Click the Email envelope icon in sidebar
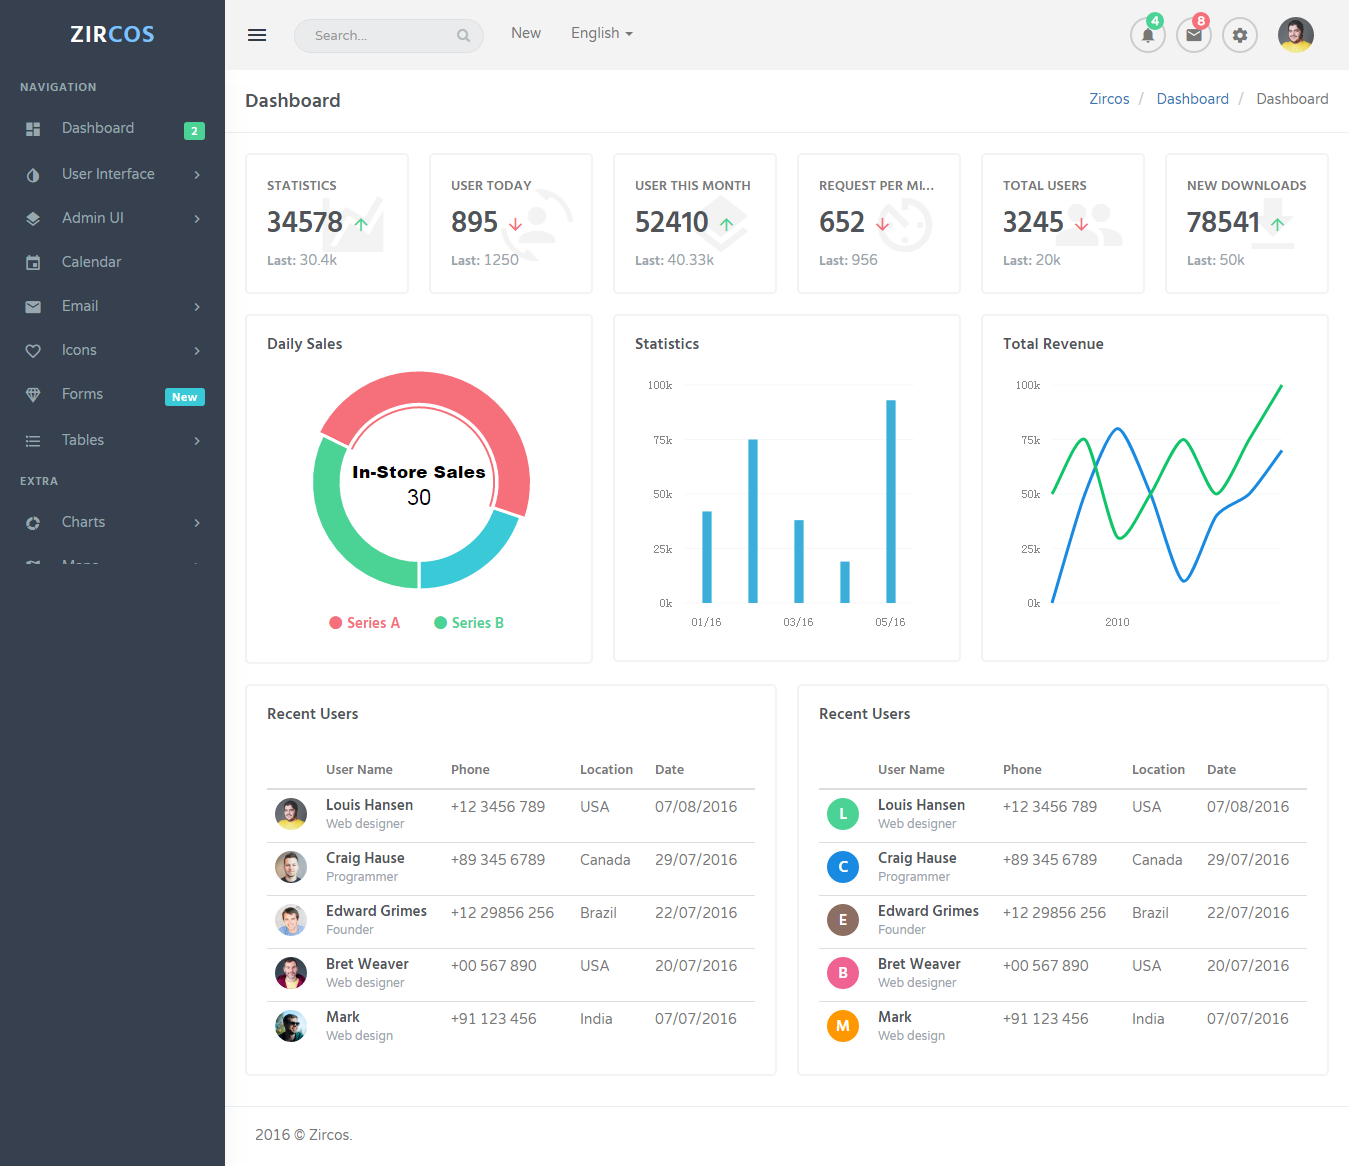The image size is (1349, 1166). tap(33, 307)
